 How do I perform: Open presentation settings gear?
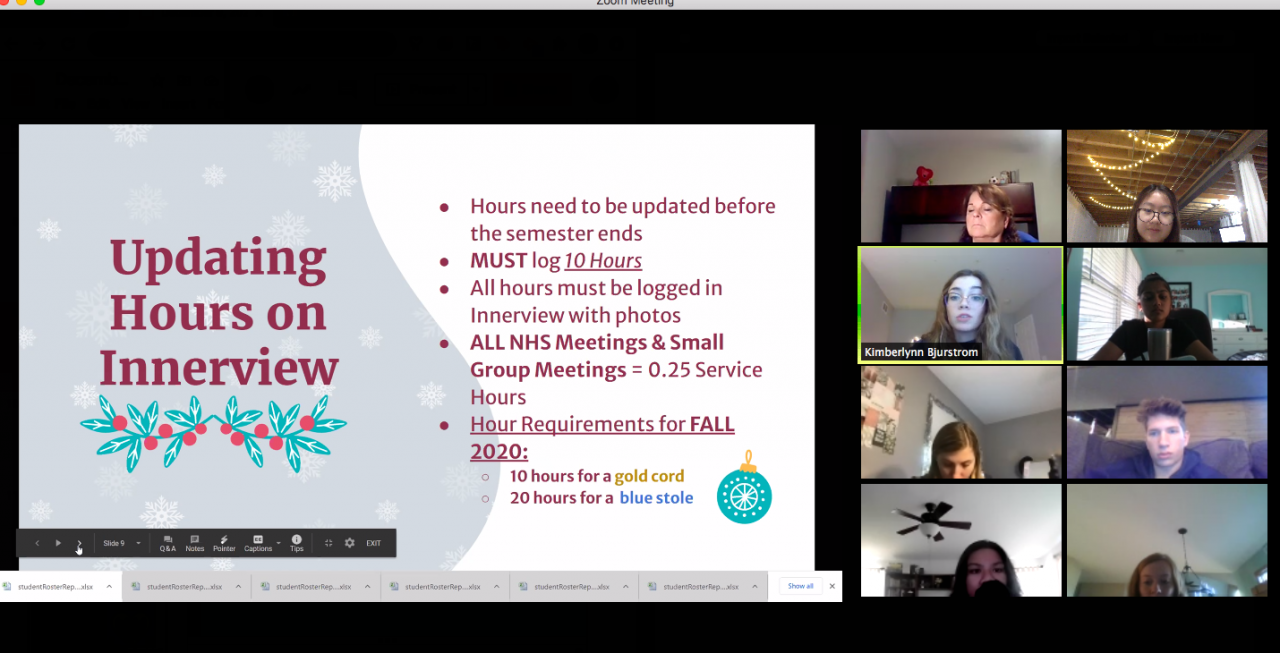[349, 543]
